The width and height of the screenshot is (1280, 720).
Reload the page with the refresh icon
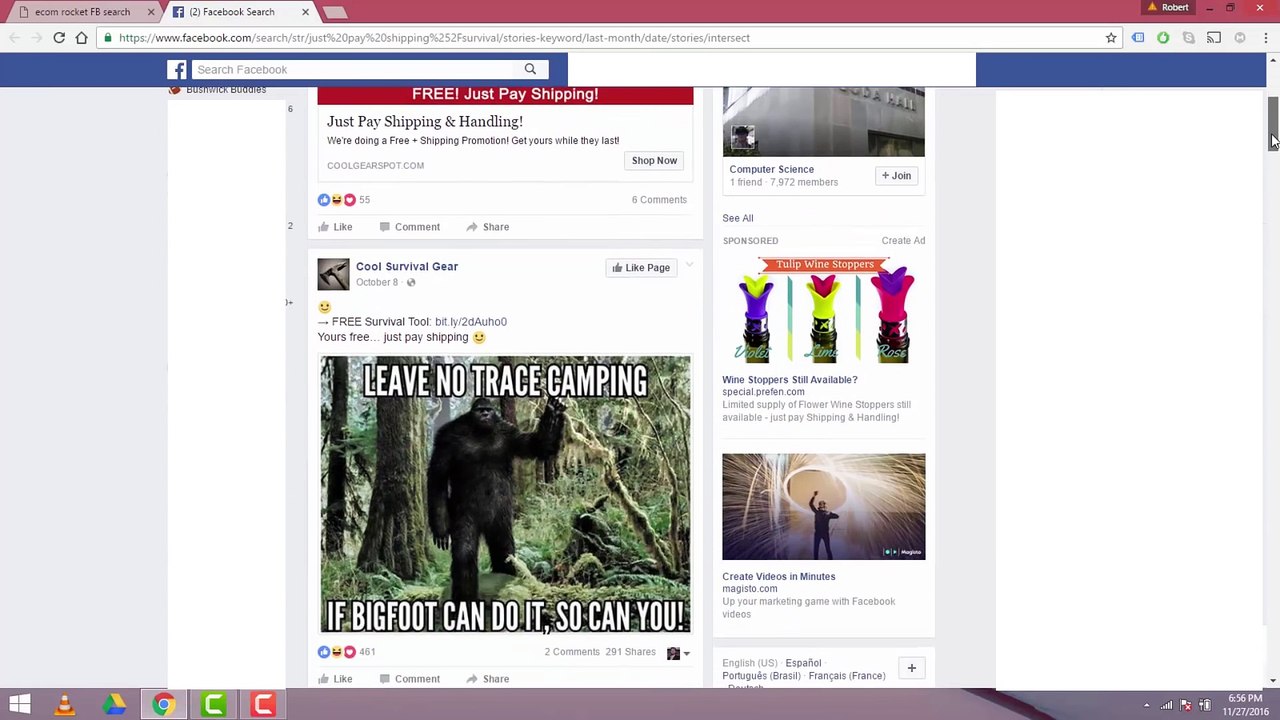[x=59, y=38]
